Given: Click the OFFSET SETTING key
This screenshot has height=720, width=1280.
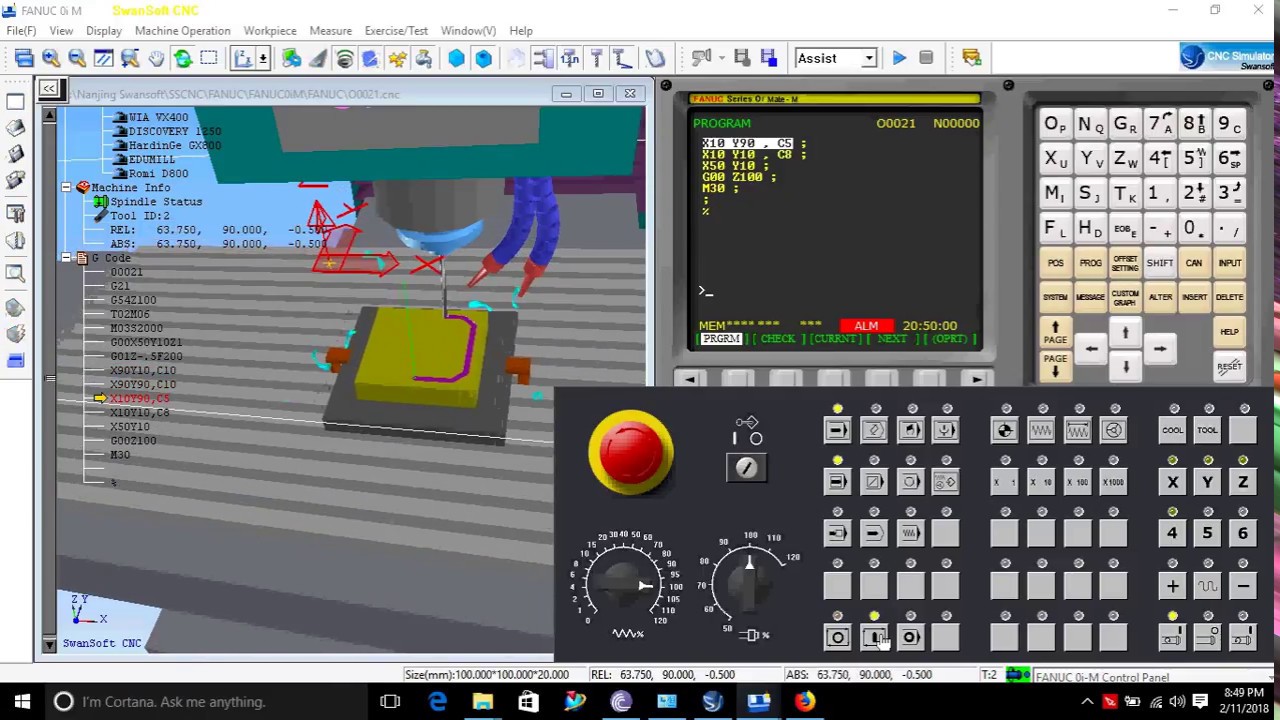Looking at the screenshot, I should point(1125,263).
